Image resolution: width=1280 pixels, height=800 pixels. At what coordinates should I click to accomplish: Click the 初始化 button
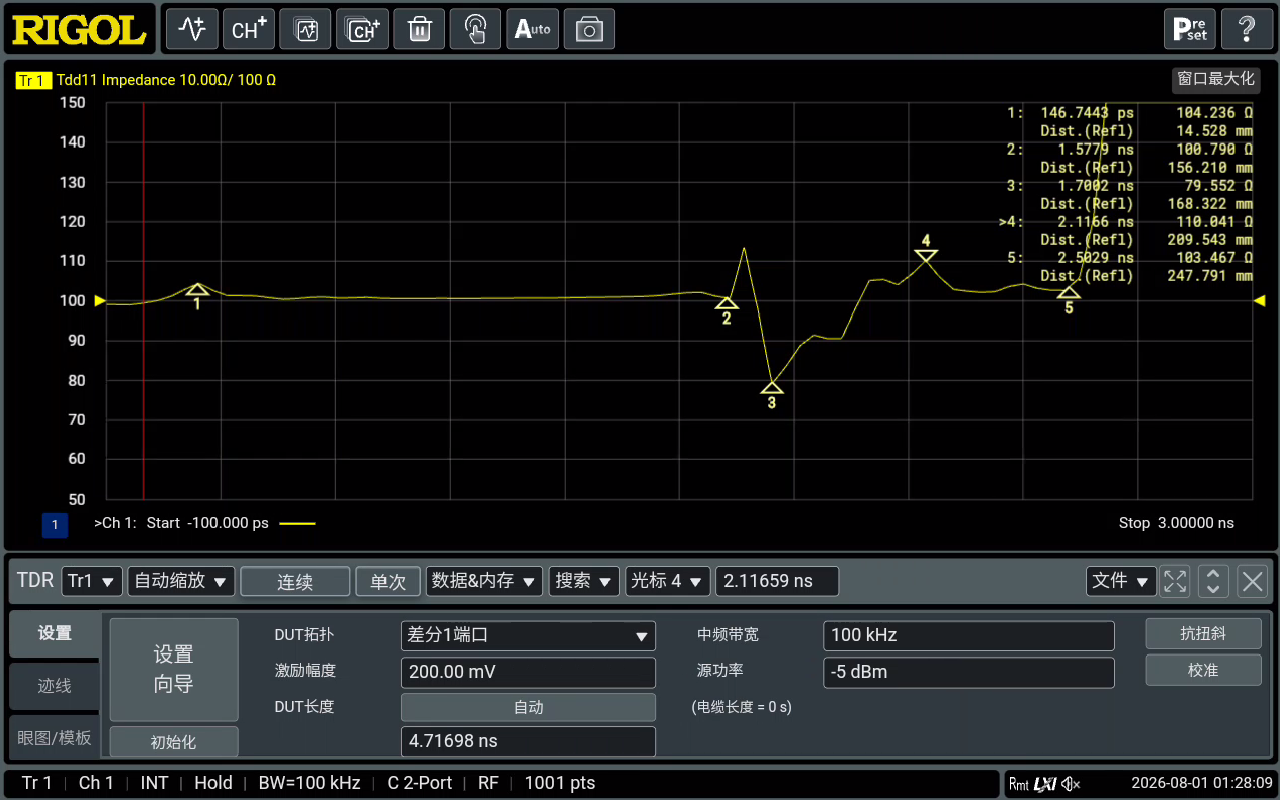(174, 742)
